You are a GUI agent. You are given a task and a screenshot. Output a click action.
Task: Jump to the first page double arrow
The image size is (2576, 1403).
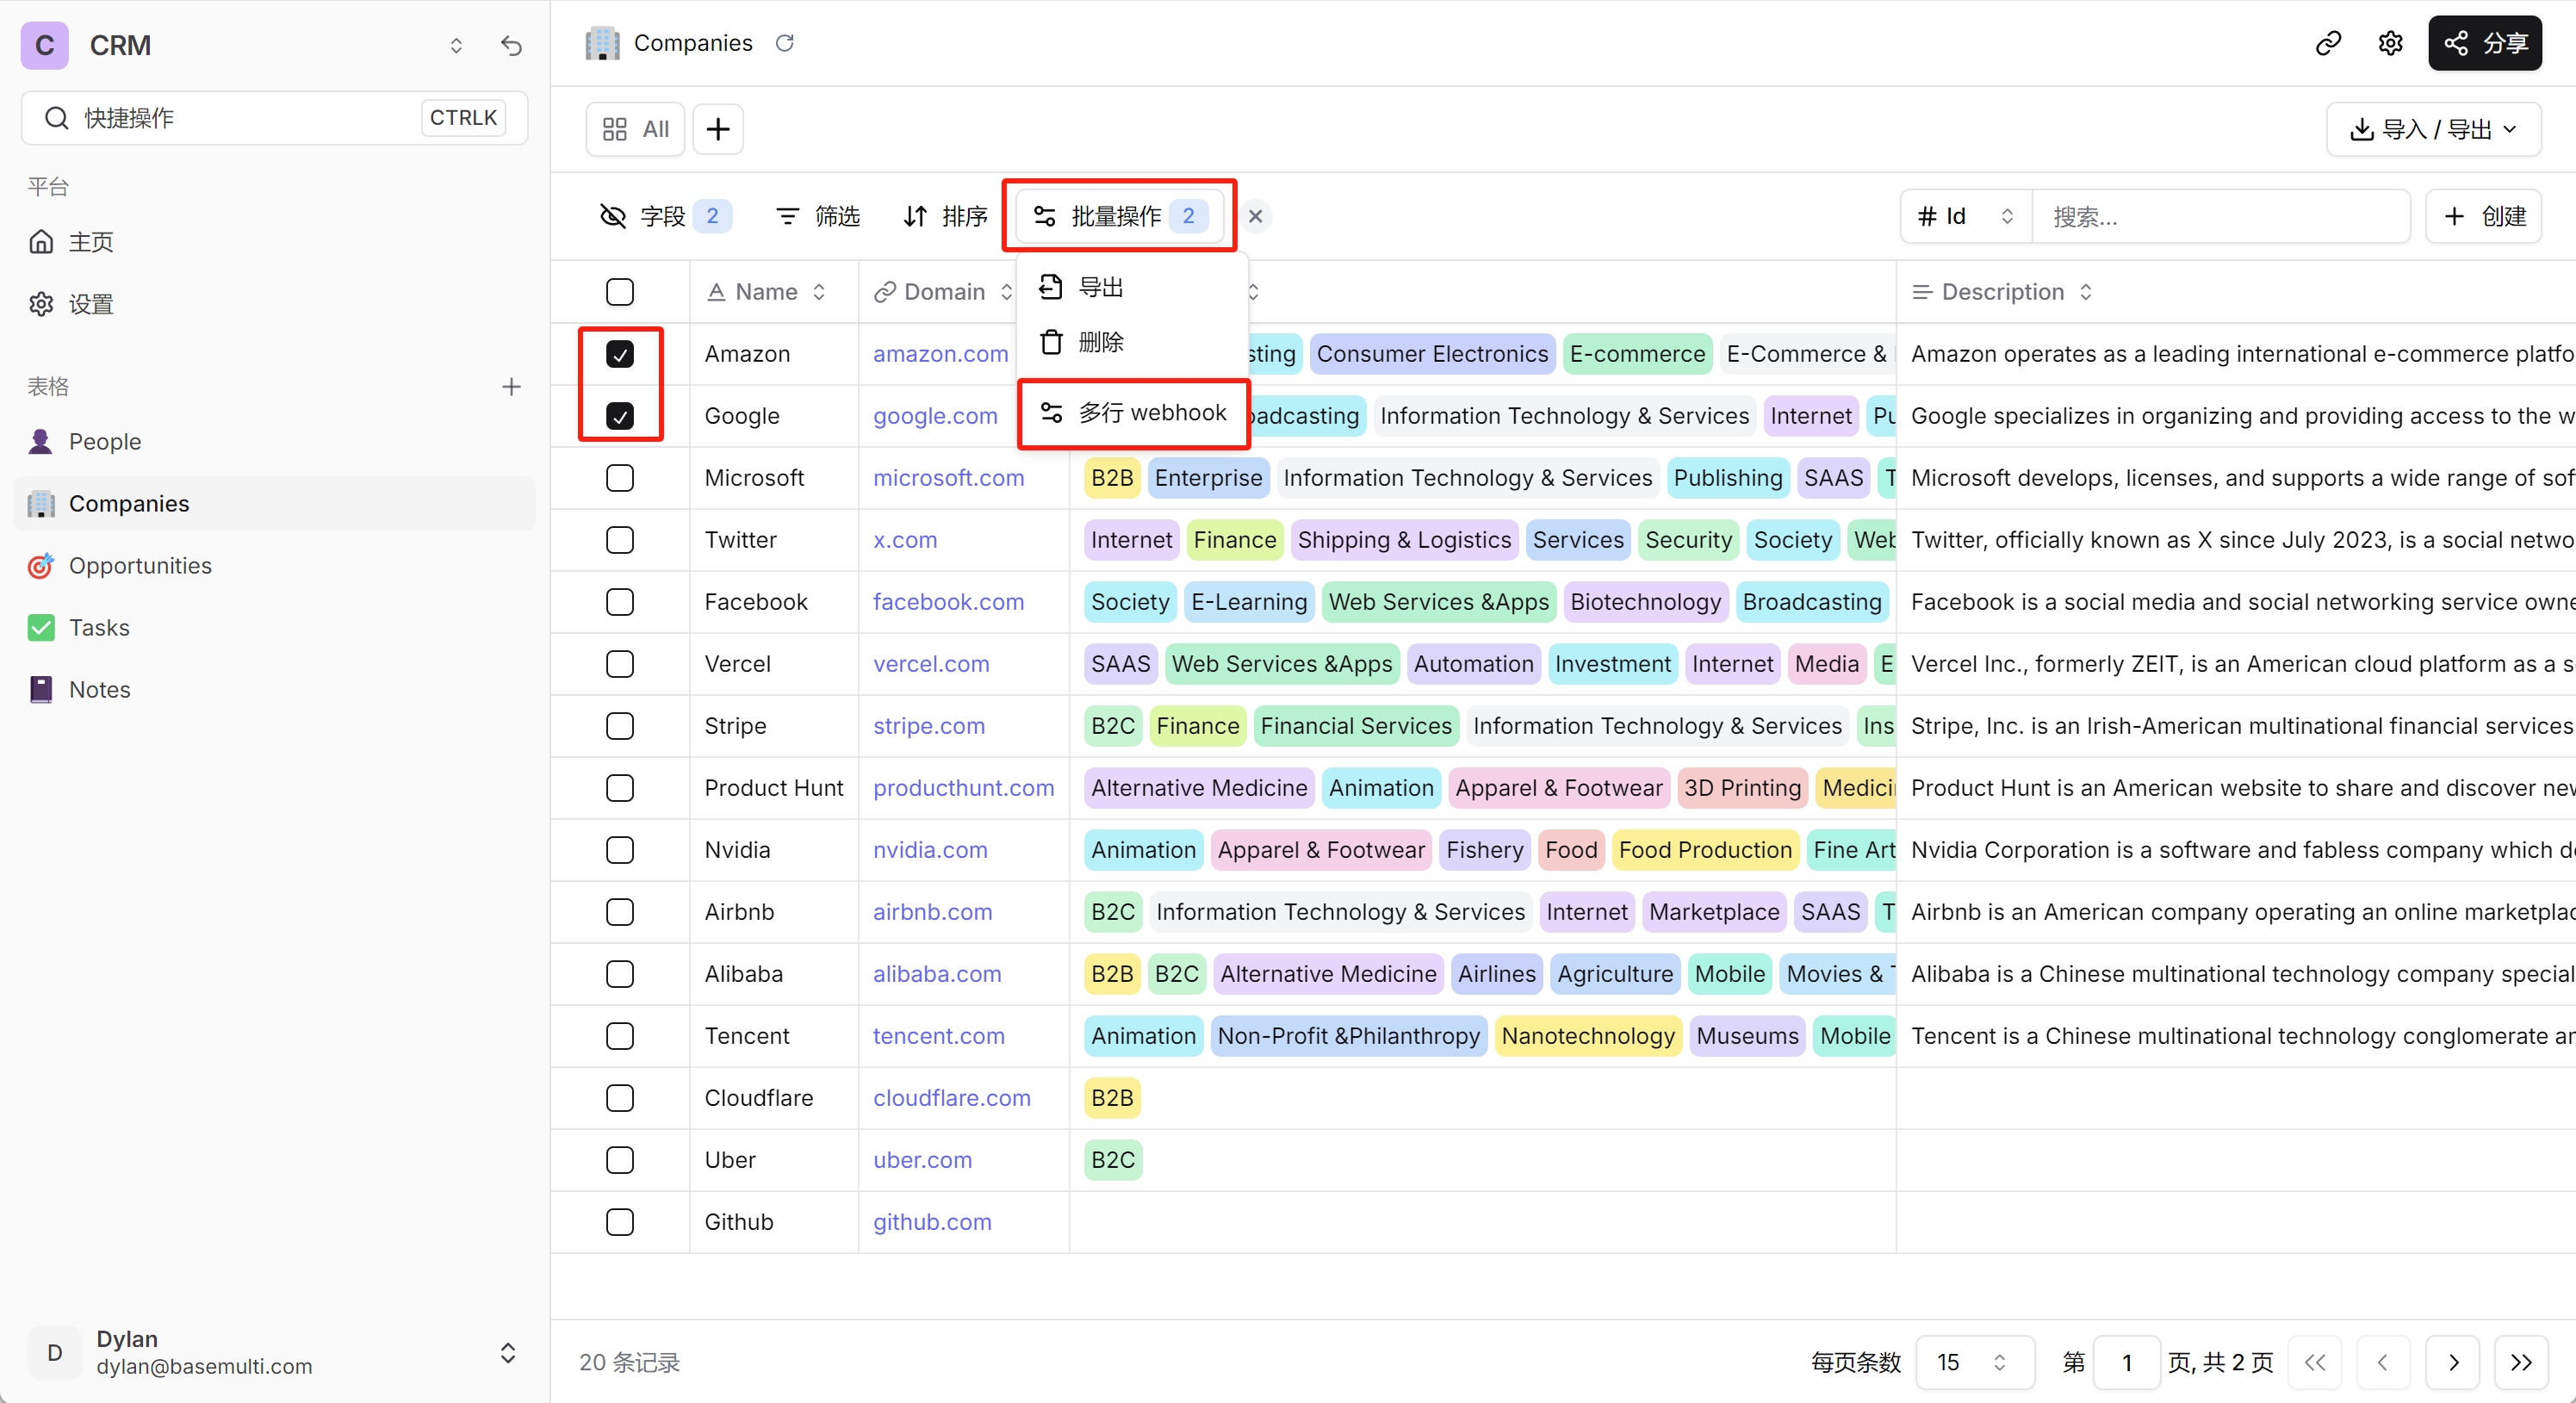tap(2315, 1362)
